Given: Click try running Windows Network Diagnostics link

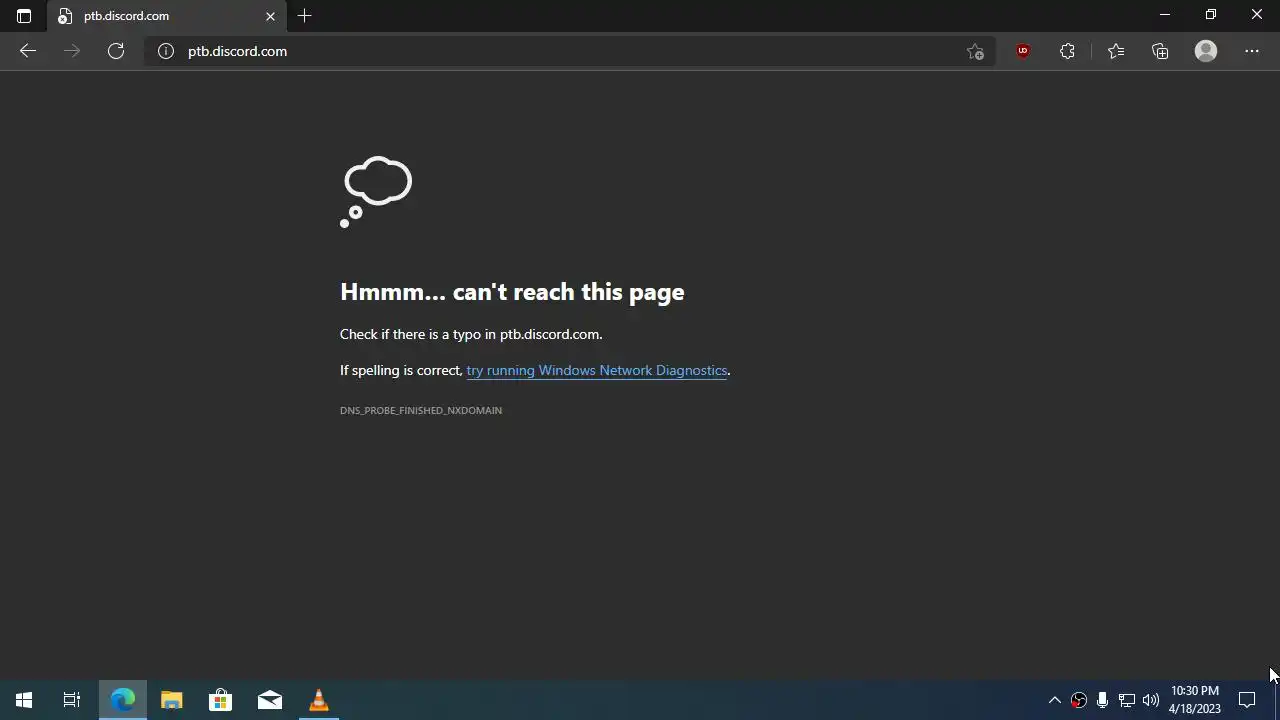Looking at the screenshot, I should [x=596, y=370].
